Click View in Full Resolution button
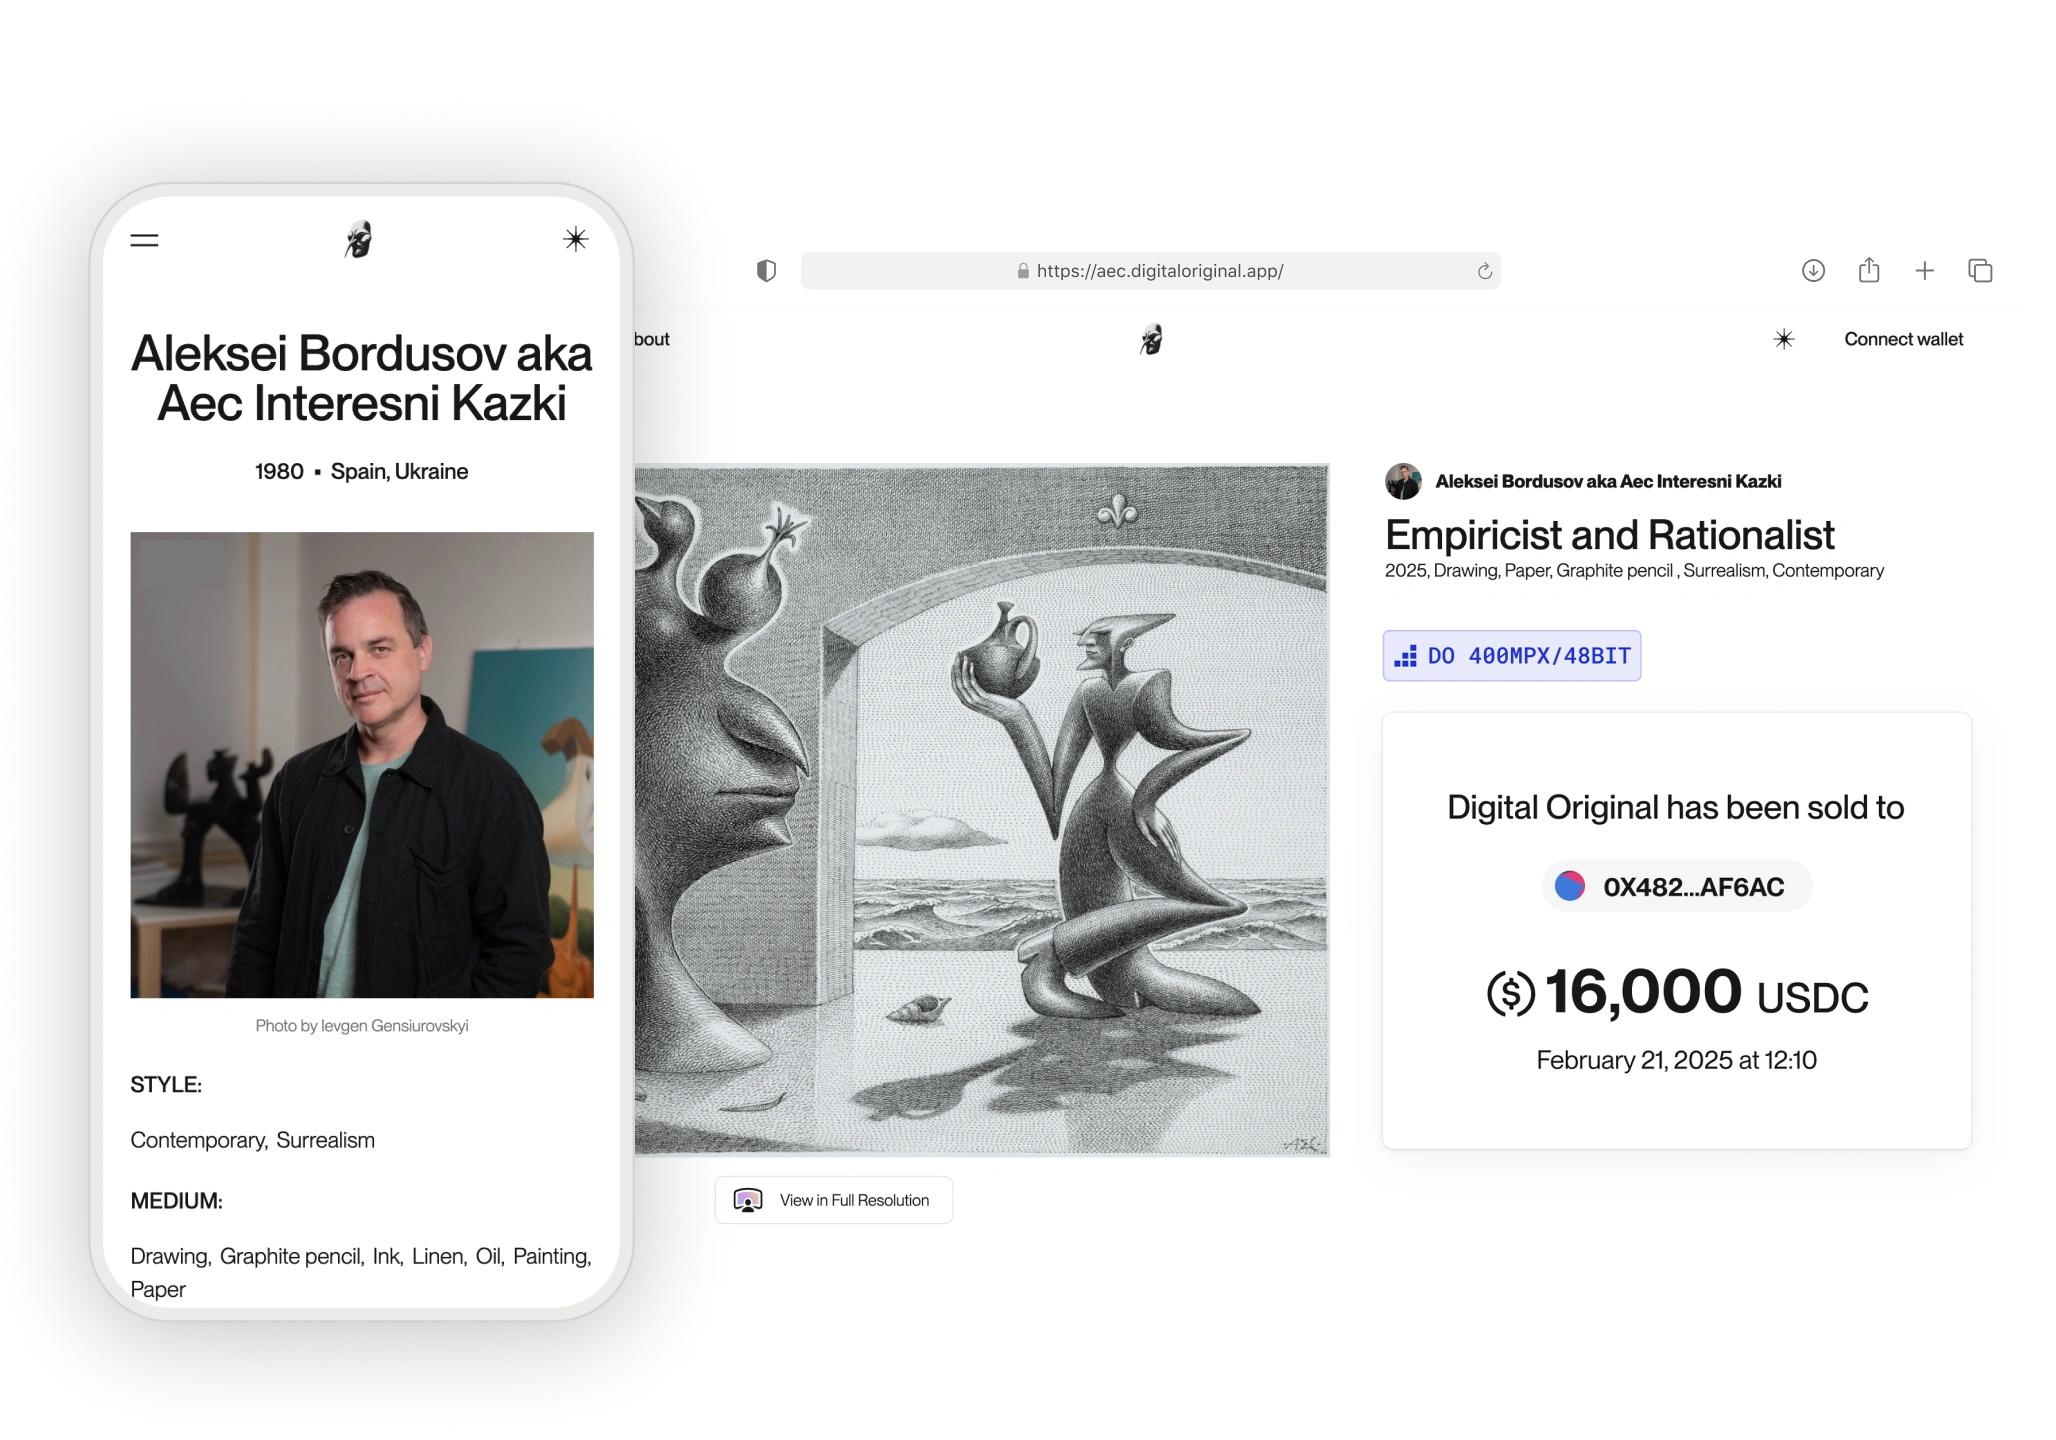 833,1200
